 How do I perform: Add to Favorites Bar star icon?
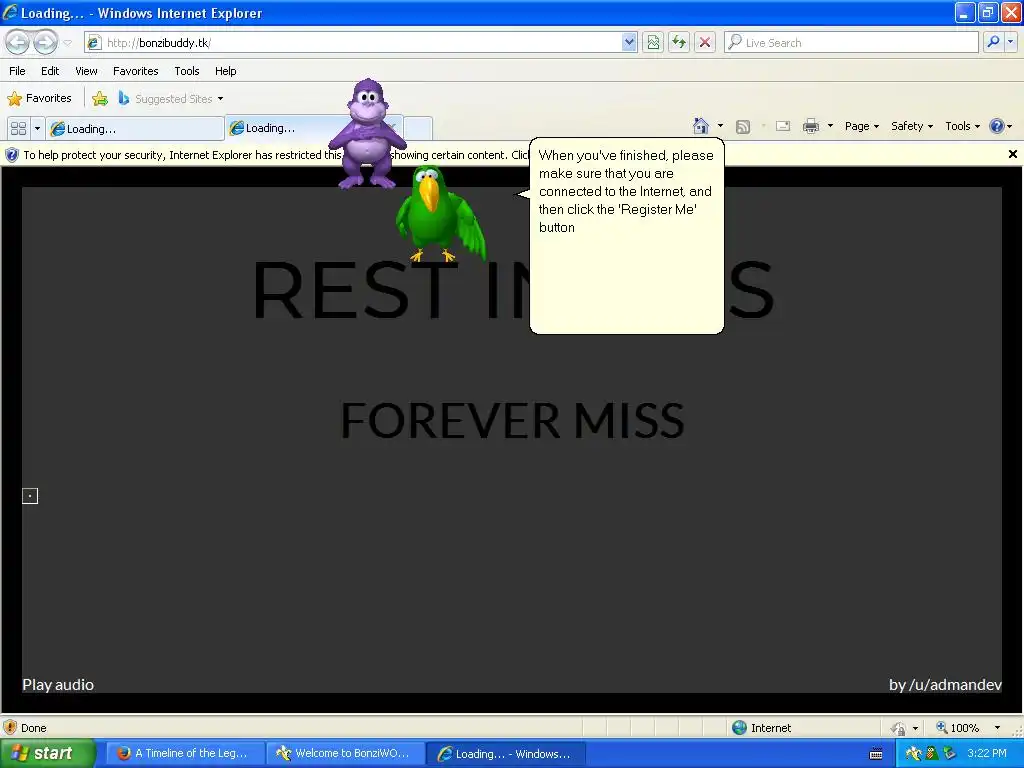coord(100,99)
